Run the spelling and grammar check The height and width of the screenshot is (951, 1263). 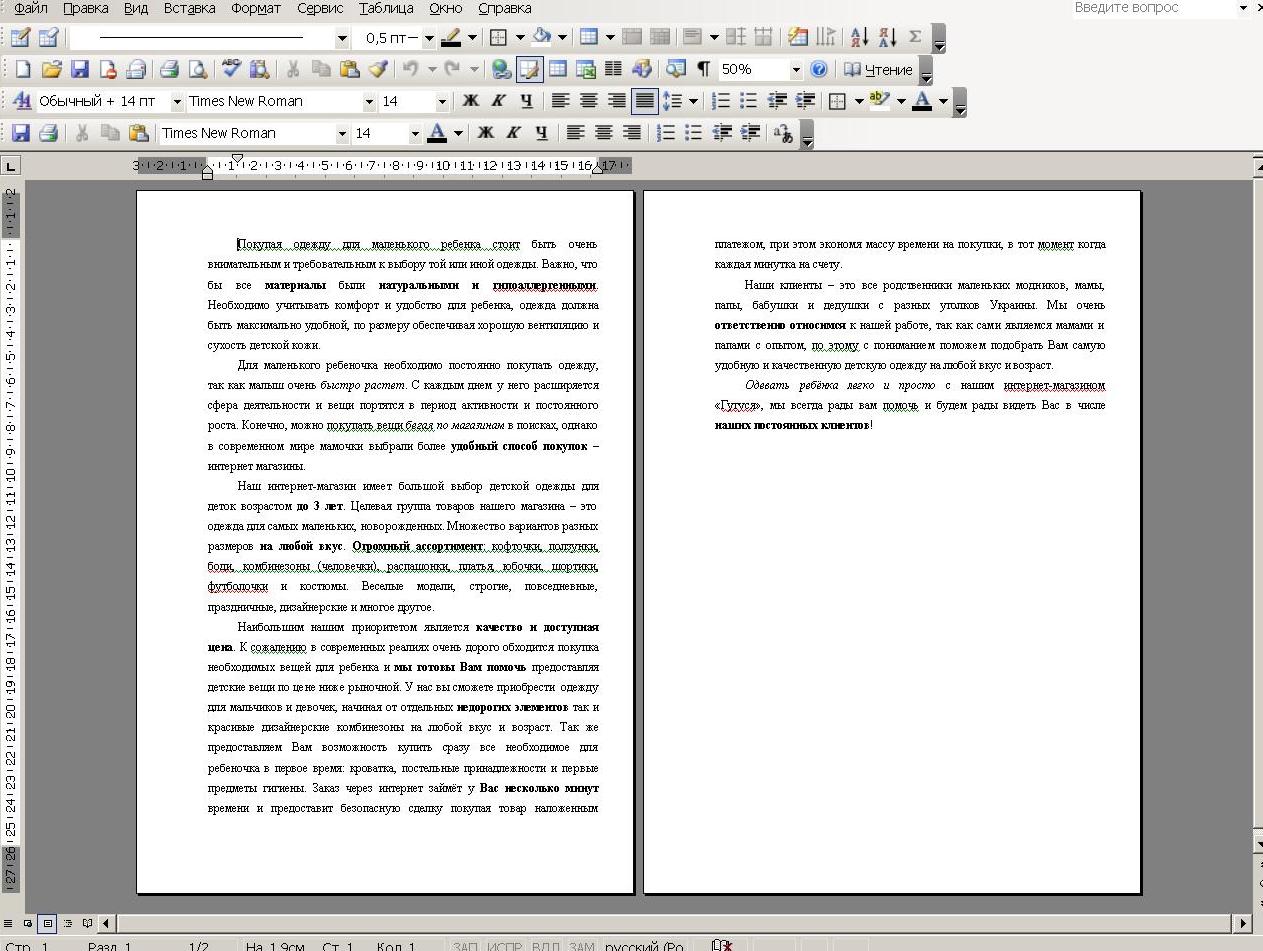coord(232,69)
